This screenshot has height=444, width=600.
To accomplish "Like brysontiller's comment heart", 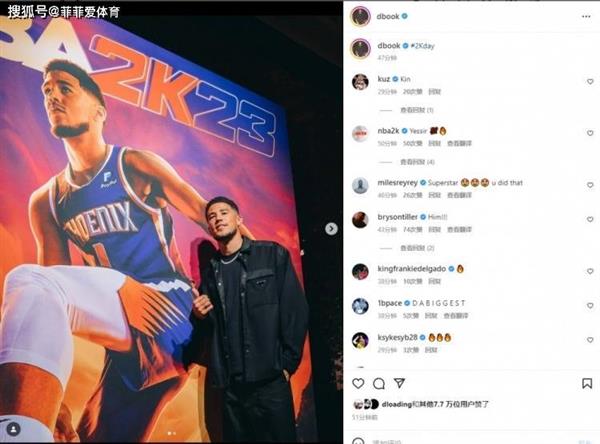I will (590, 219).
